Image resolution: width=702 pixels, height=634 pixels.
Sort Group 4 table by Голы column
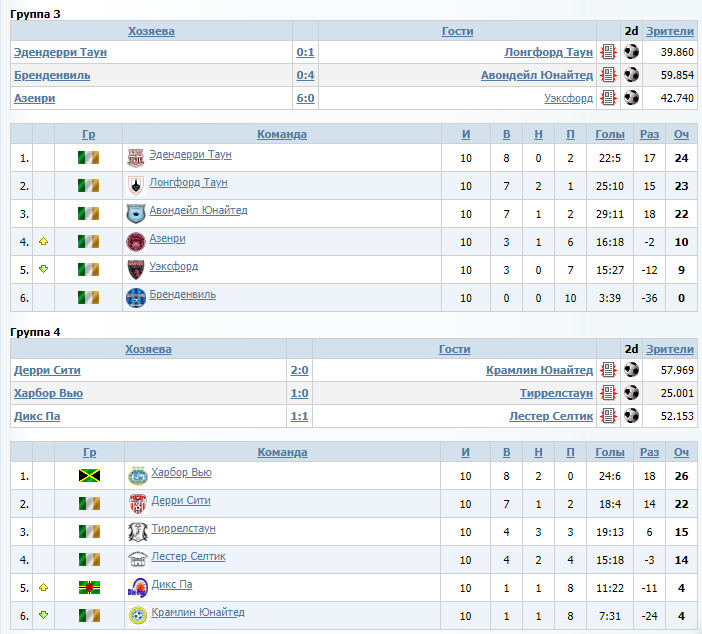click(x=609, y=452)
